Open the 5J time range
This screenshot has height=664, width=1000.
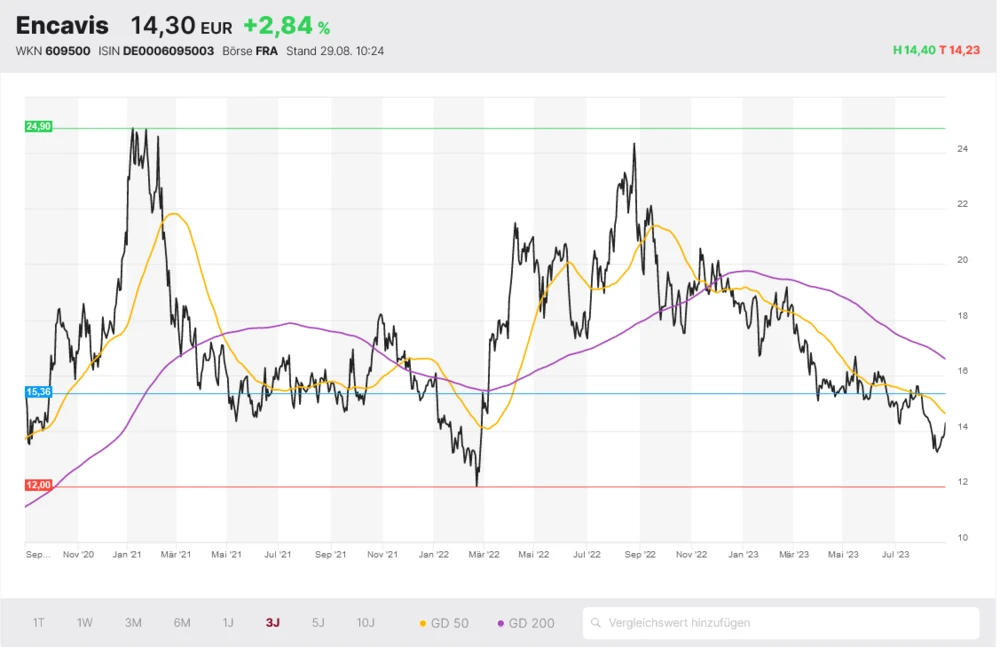318,623
